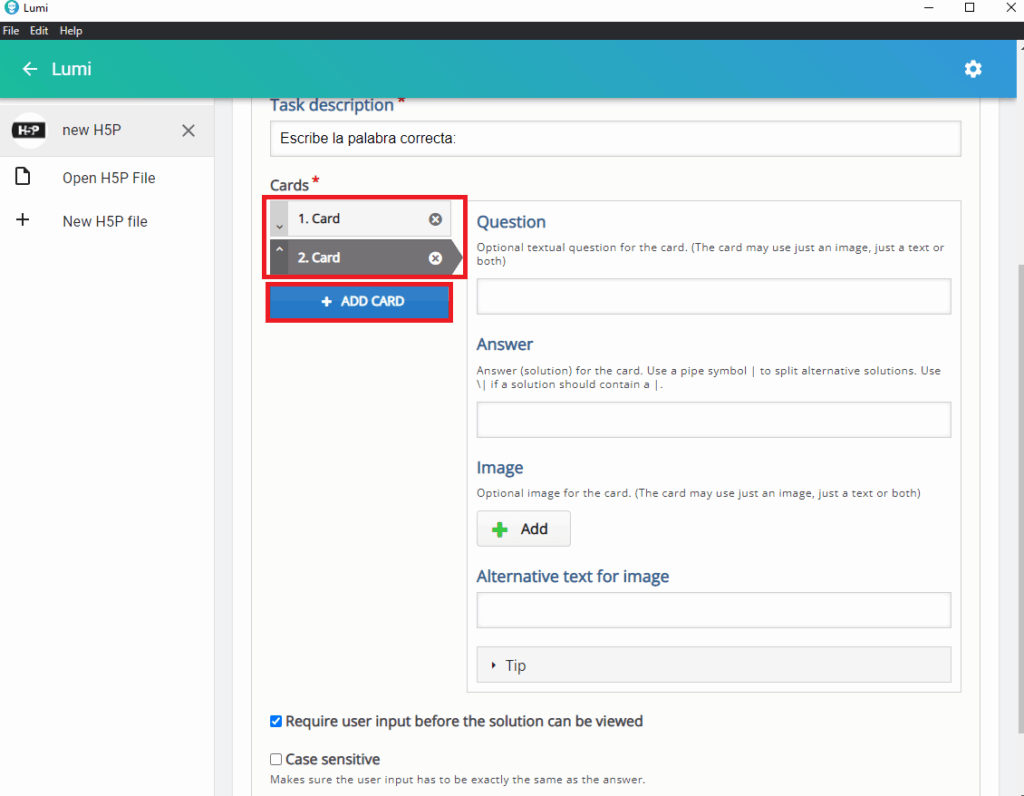Screen dimensions: 1024x796
Task: Open settings with the gear icon
Action: [x=972, y=69]
